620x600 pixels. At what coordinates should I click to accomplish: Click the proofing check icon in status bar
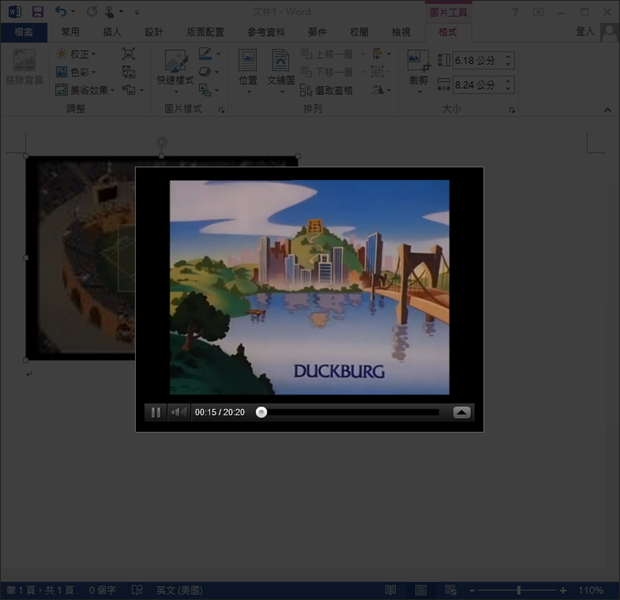[x=137, y=591]
